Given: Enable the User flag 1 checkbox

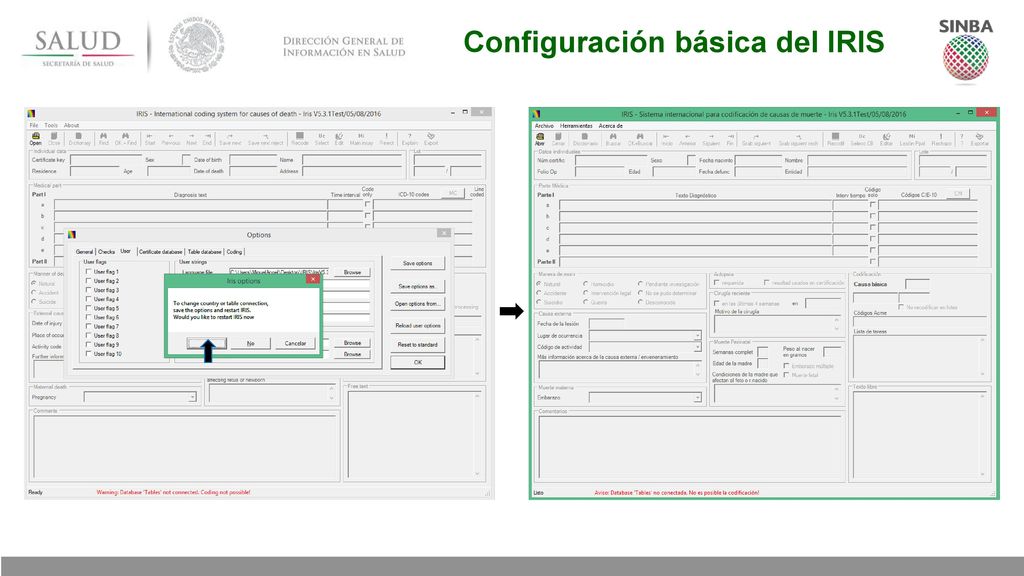Looking at the screenshot, I should (x=89, y=272).
